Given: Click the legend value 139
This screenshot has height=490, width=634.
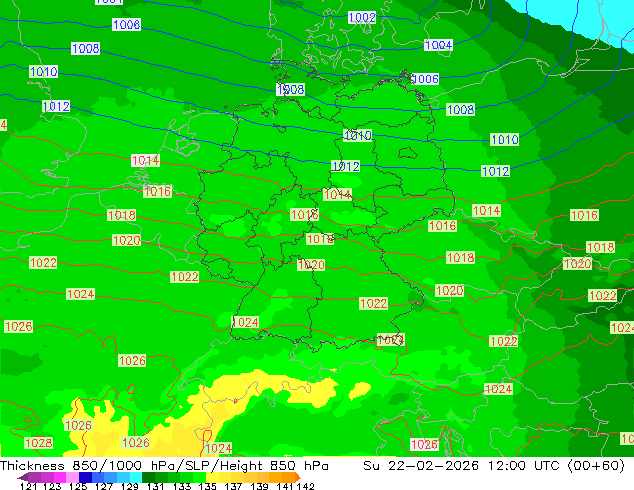Looking at the screenshot, I should [x=259, y=486].
